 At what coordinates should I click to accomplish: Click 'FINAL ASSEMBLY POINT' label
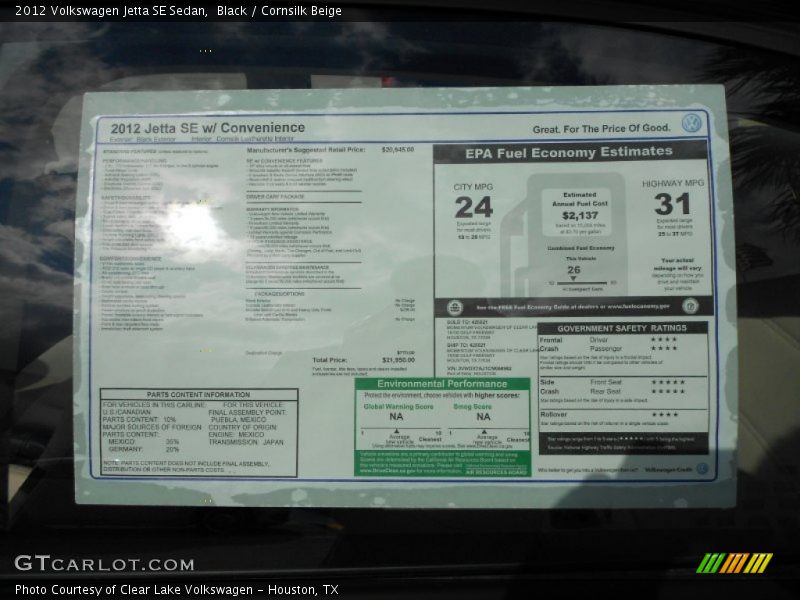[x=247, y=412]
